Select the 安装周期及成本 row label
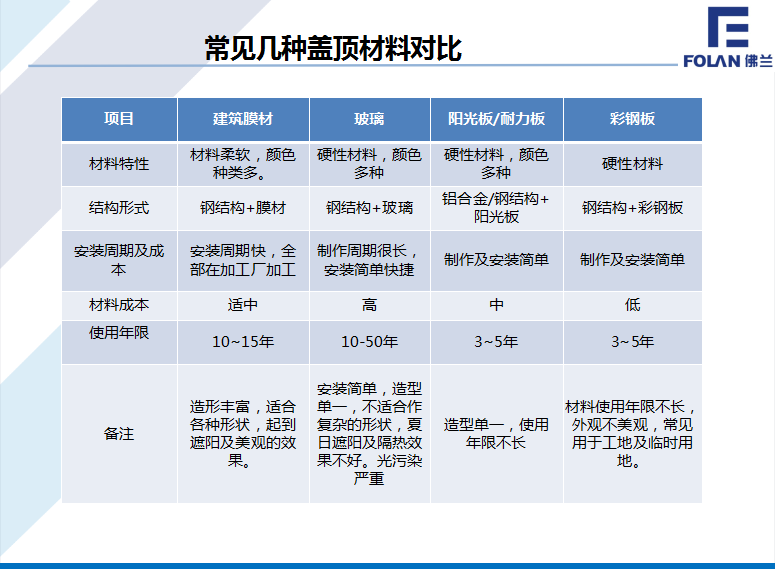775x569 pixels. [119, 260]
